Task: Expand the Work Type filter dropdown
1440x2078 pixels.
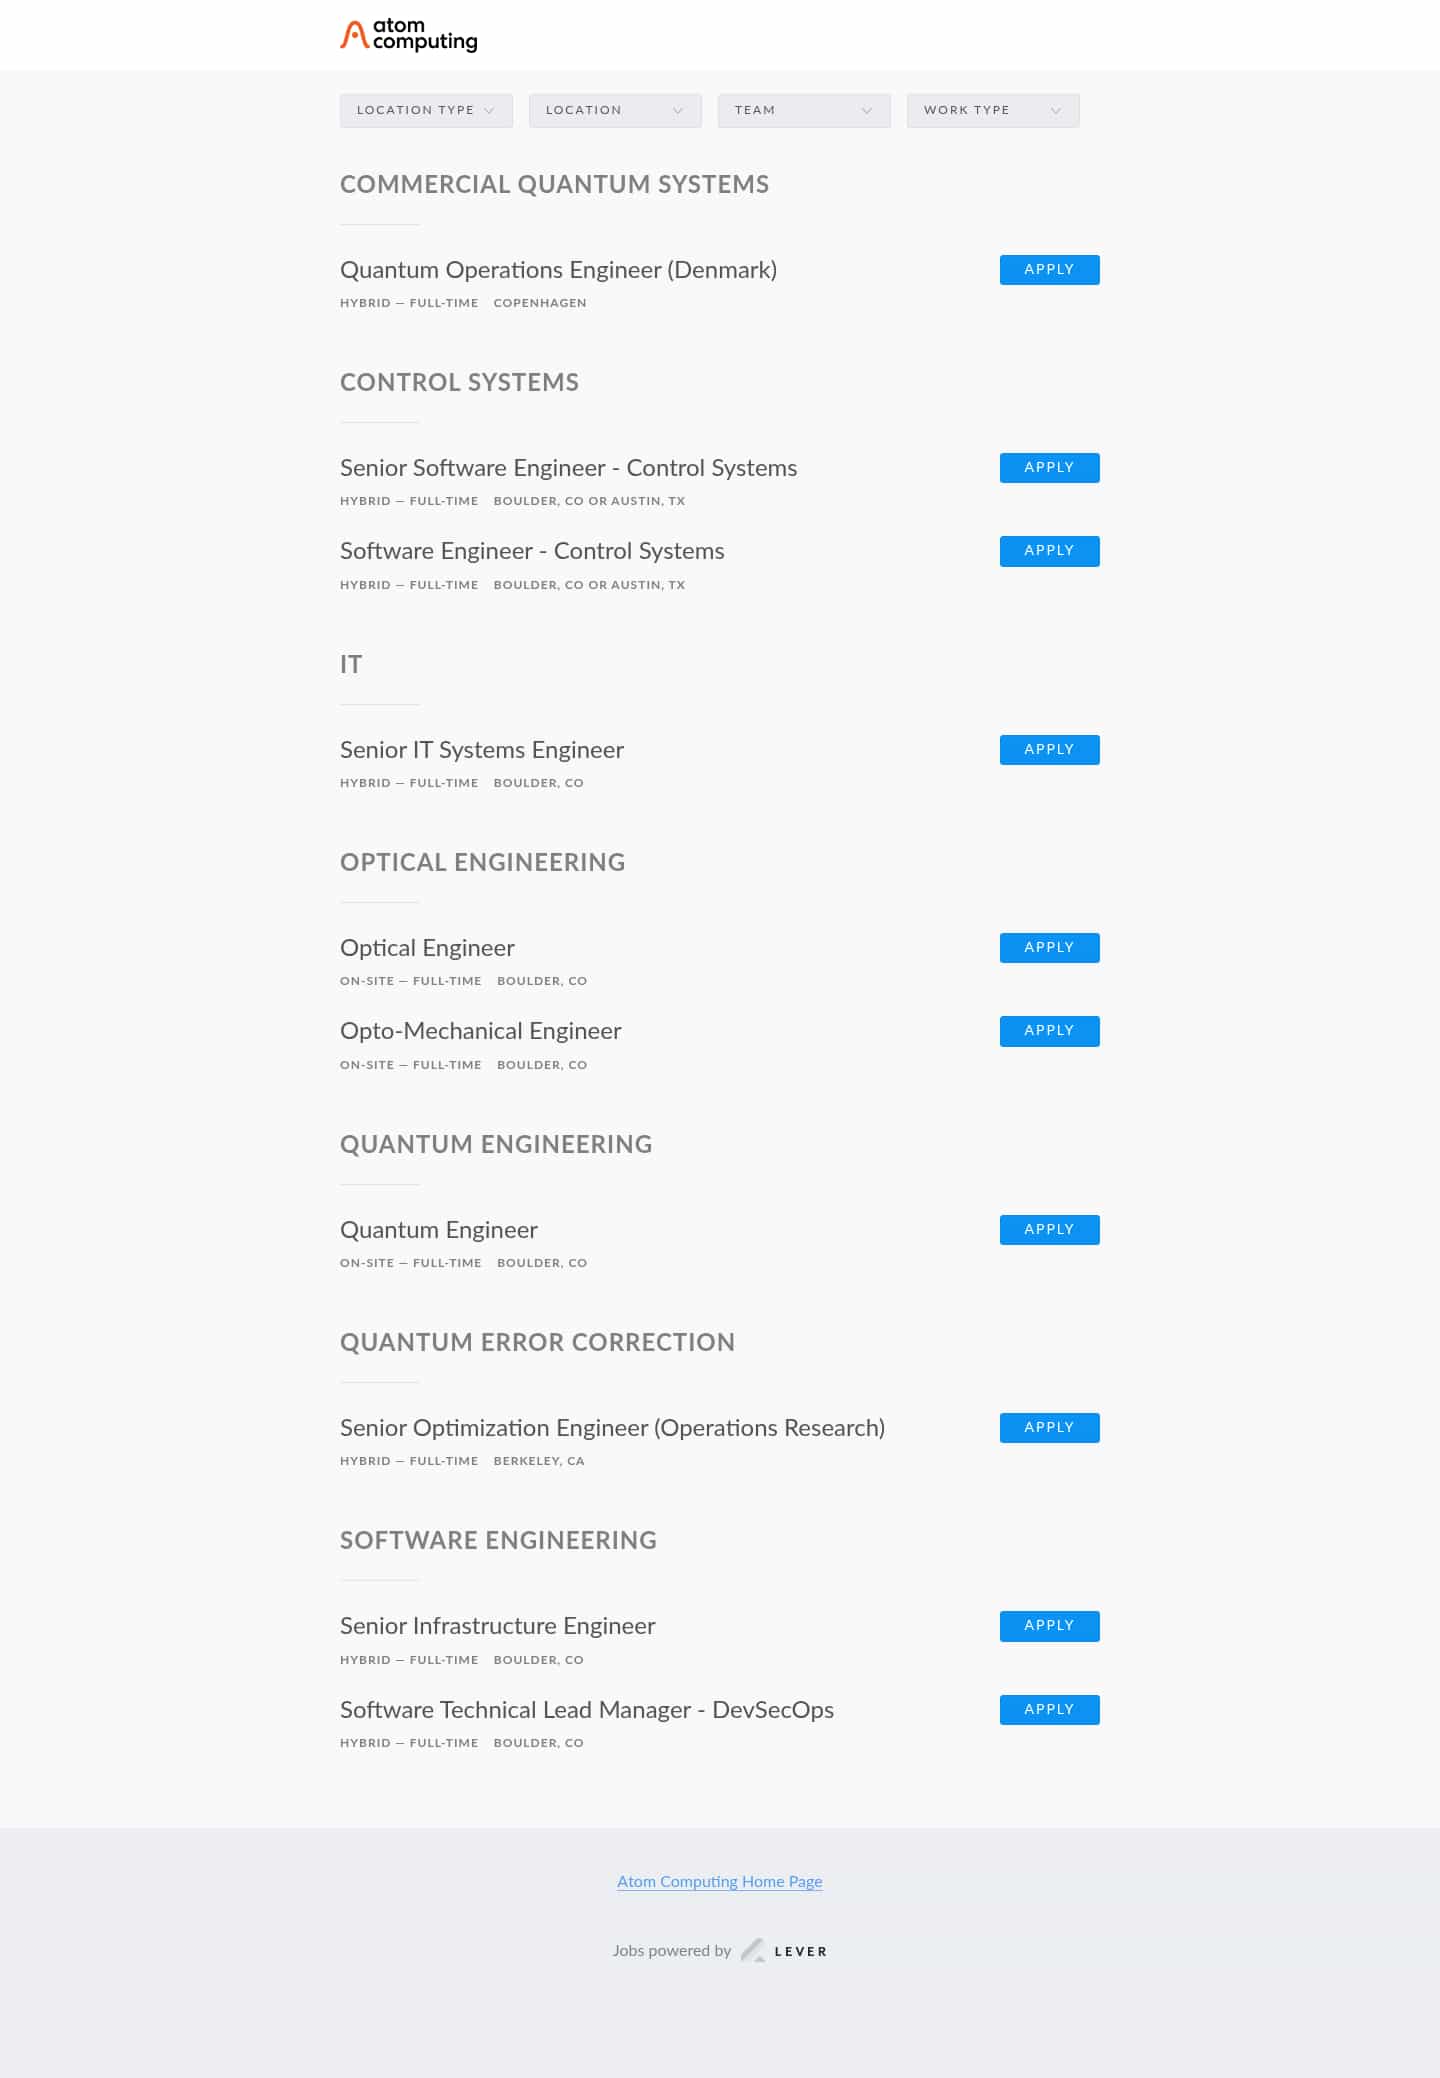Action: click(993, 110)
